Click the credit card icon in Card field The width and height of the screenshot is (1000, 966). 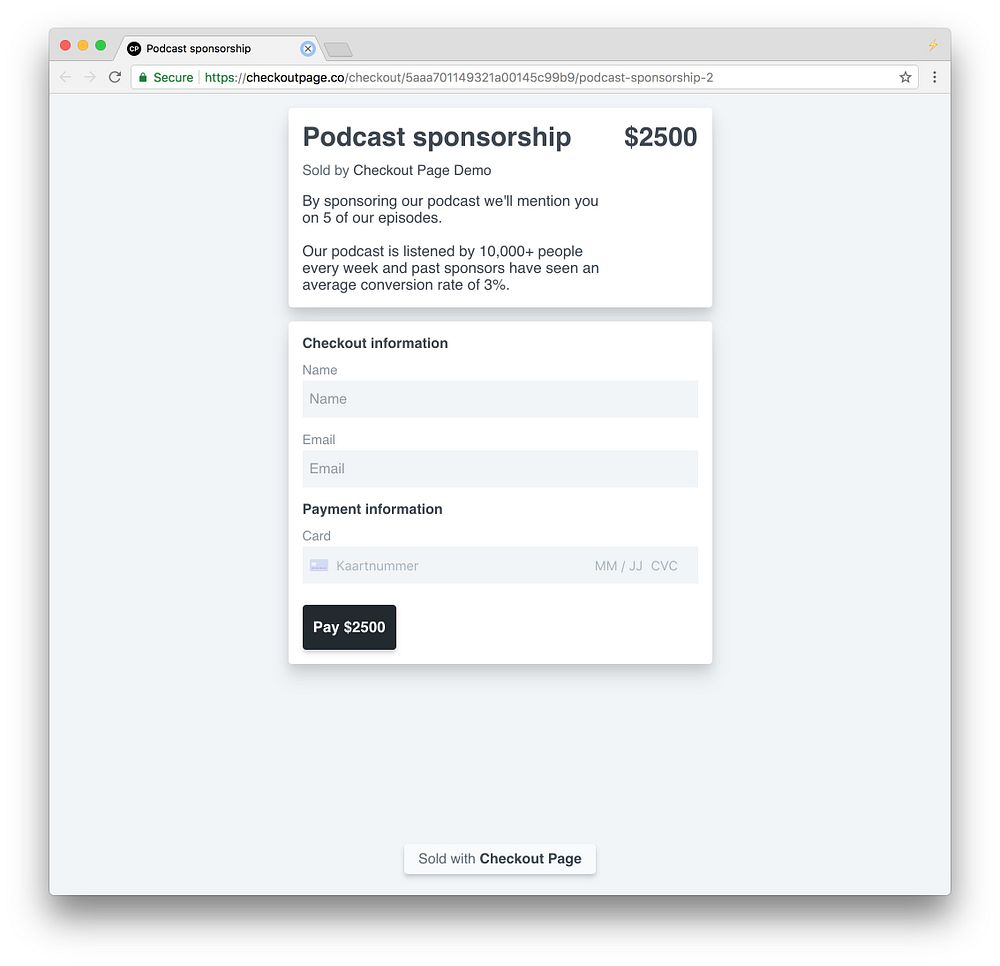pos(319,566)
